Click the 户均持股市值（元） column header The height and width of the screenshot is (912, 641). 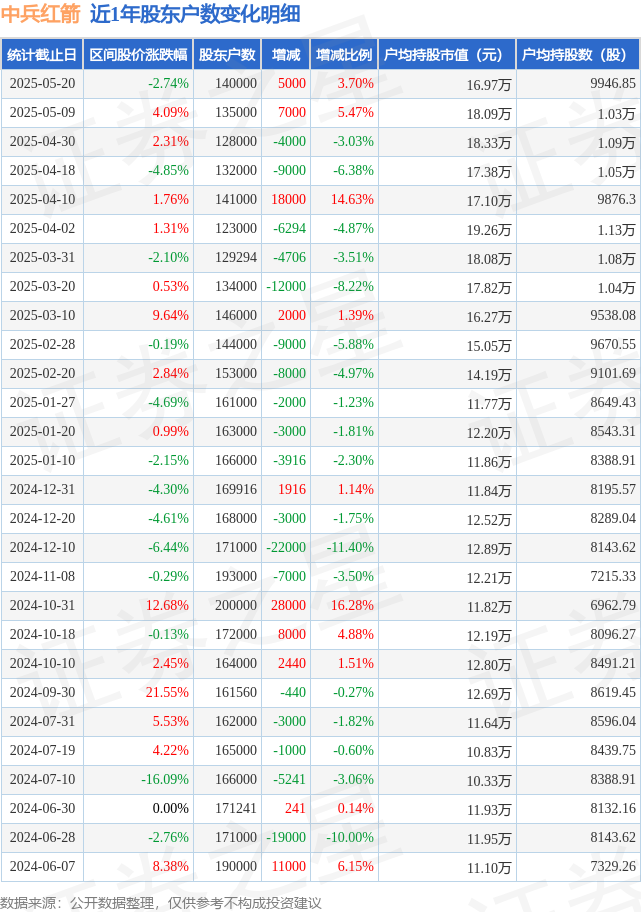pos(447,55)
